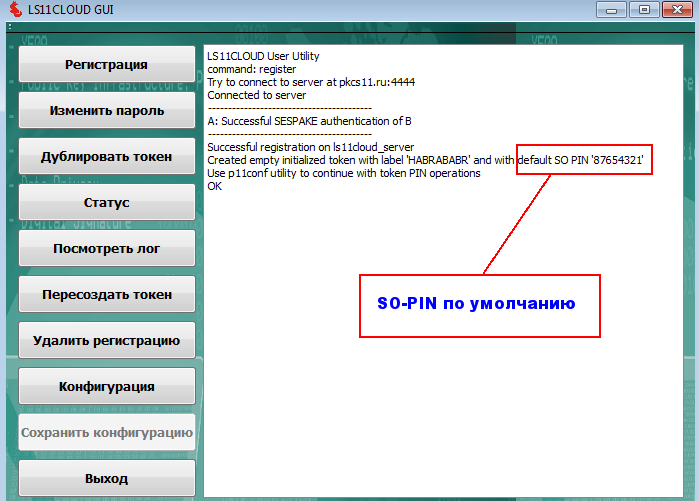Minimize the LS11CLOUD GUI window
The image size is (699, 501).
(611, 9)
